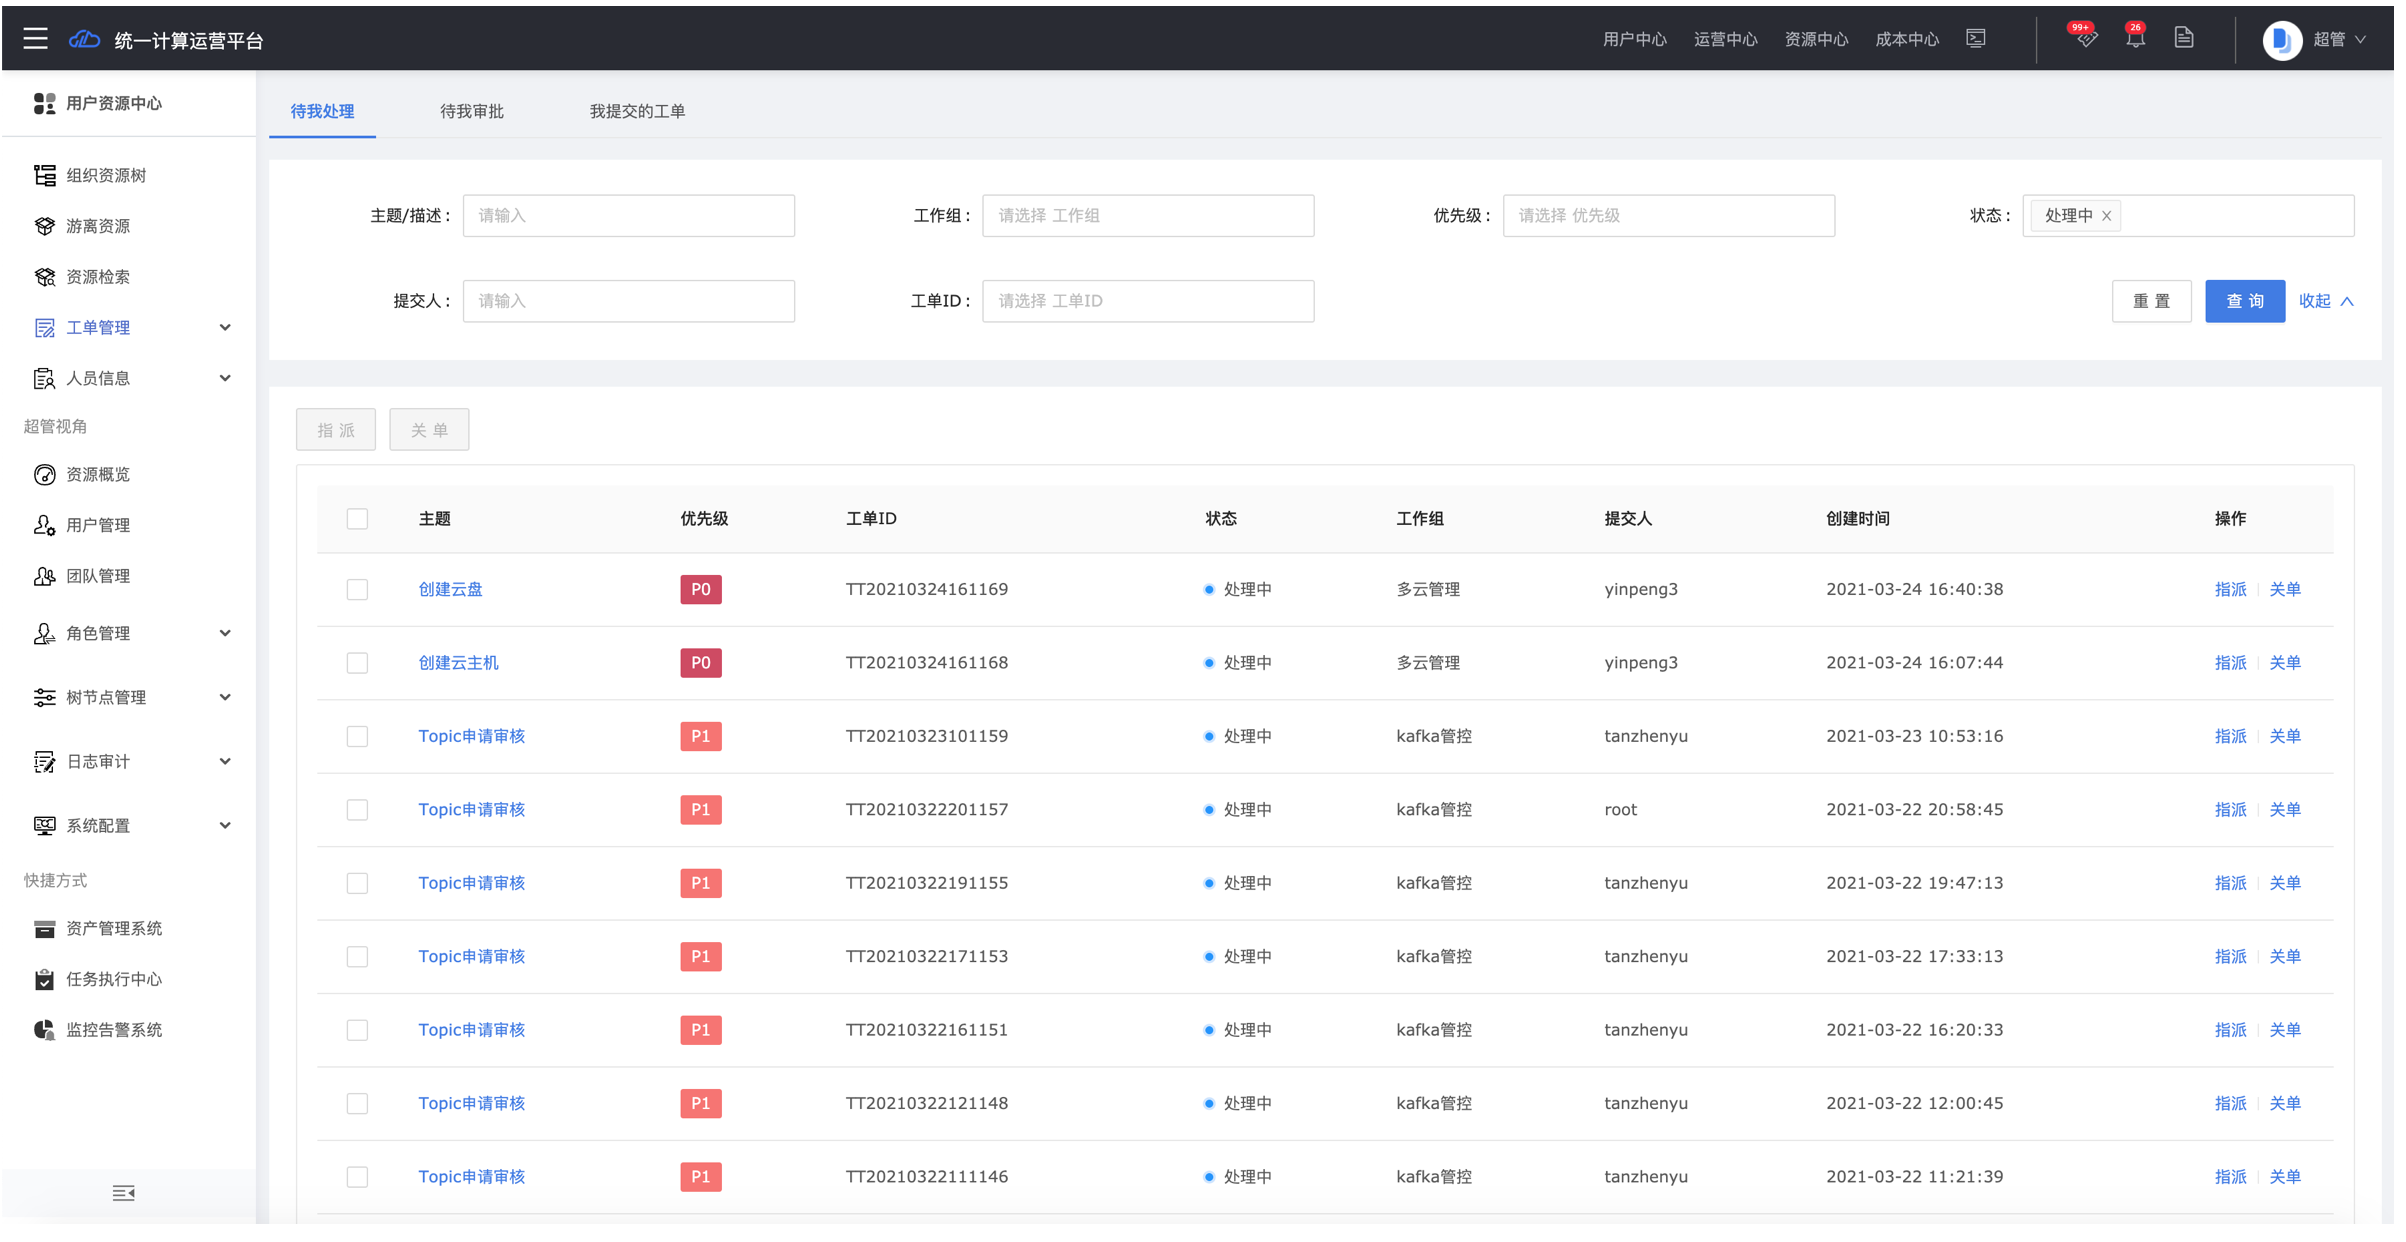Click the cloud platform logo icon
2406x1242 pixels.
pyautogui.click(x=84, y=39)
